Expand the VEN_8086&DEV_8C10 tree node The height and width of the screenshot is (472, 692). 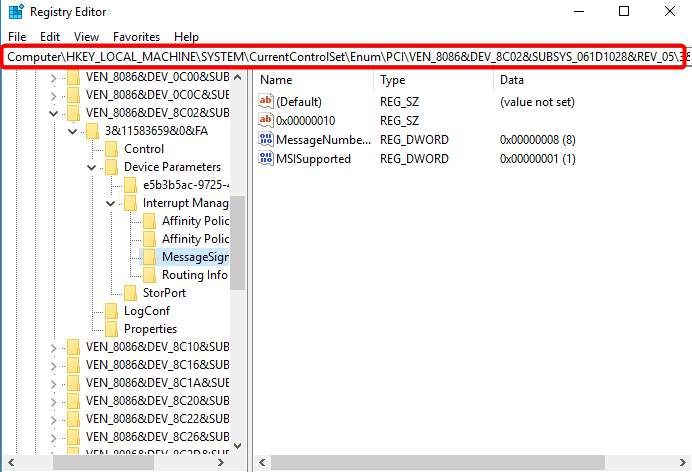click(x=55, y=347)
